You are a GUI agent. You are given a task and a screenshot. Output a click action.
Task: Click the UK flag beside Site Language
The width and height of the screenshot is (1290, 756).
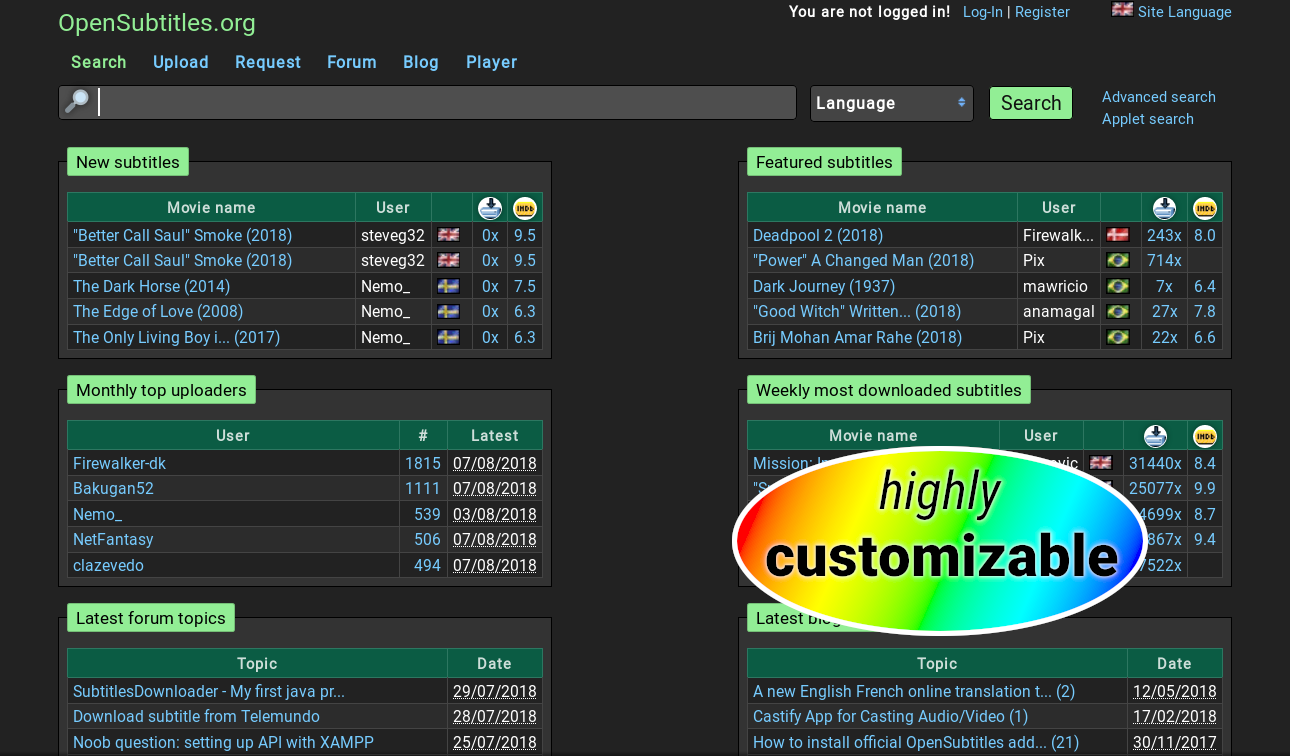[1122, 10]
